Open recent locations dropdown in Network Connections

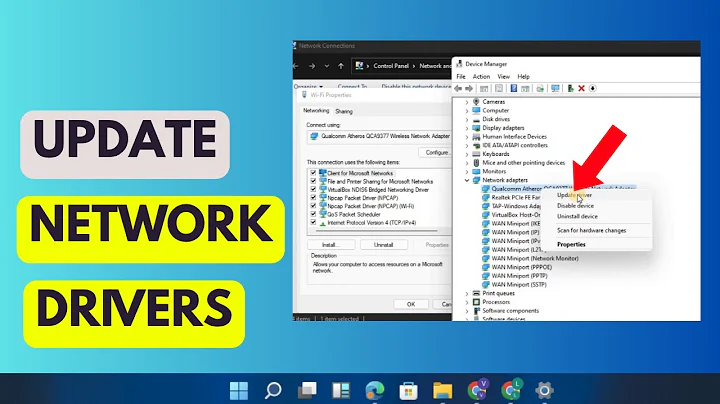[x=326, y=66]
